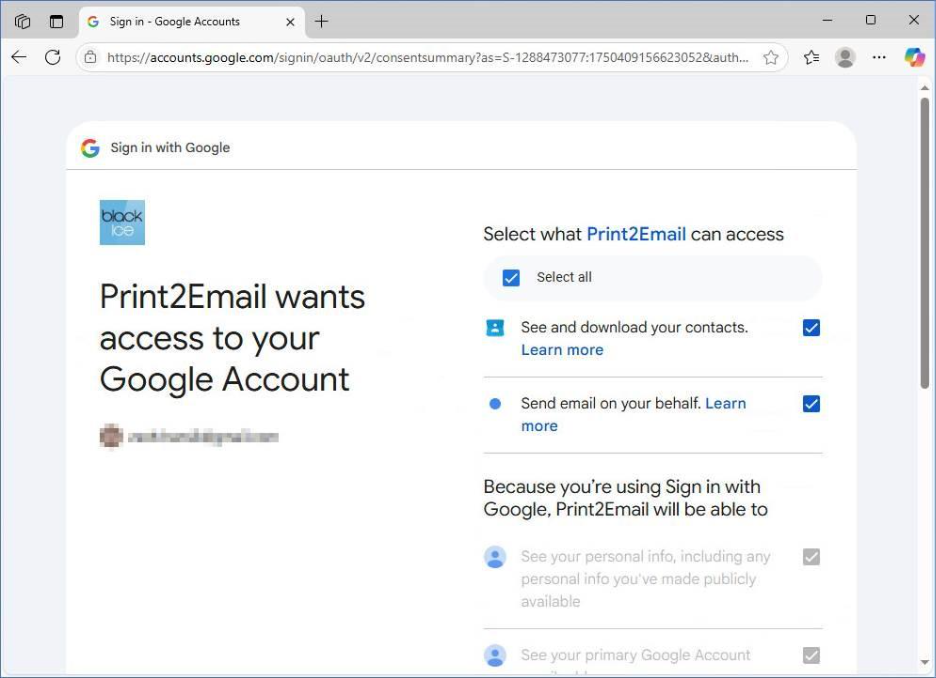This screenshot has width=936, height=678.
Task: View site information lock icon
Action: 90,57
